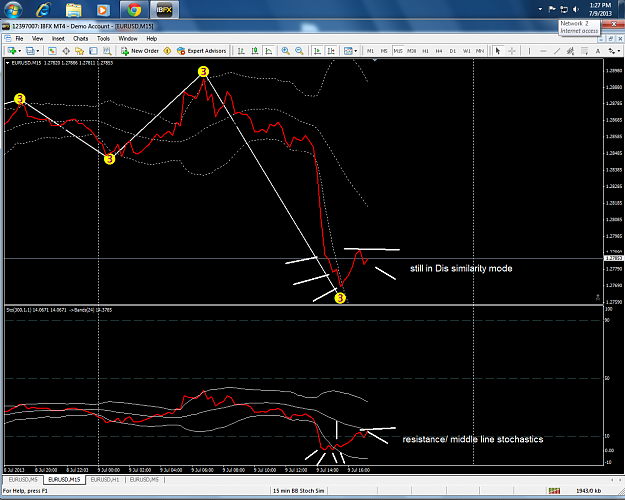Set timeframe to D1 button
This screenshot has width=625, height=500.
(452, 51)
